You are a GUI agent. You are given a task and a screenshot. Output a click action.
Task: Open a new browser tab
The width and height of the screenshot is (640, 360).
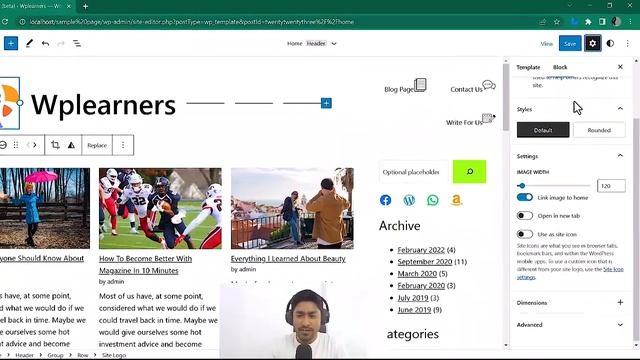tap(85, 6)
